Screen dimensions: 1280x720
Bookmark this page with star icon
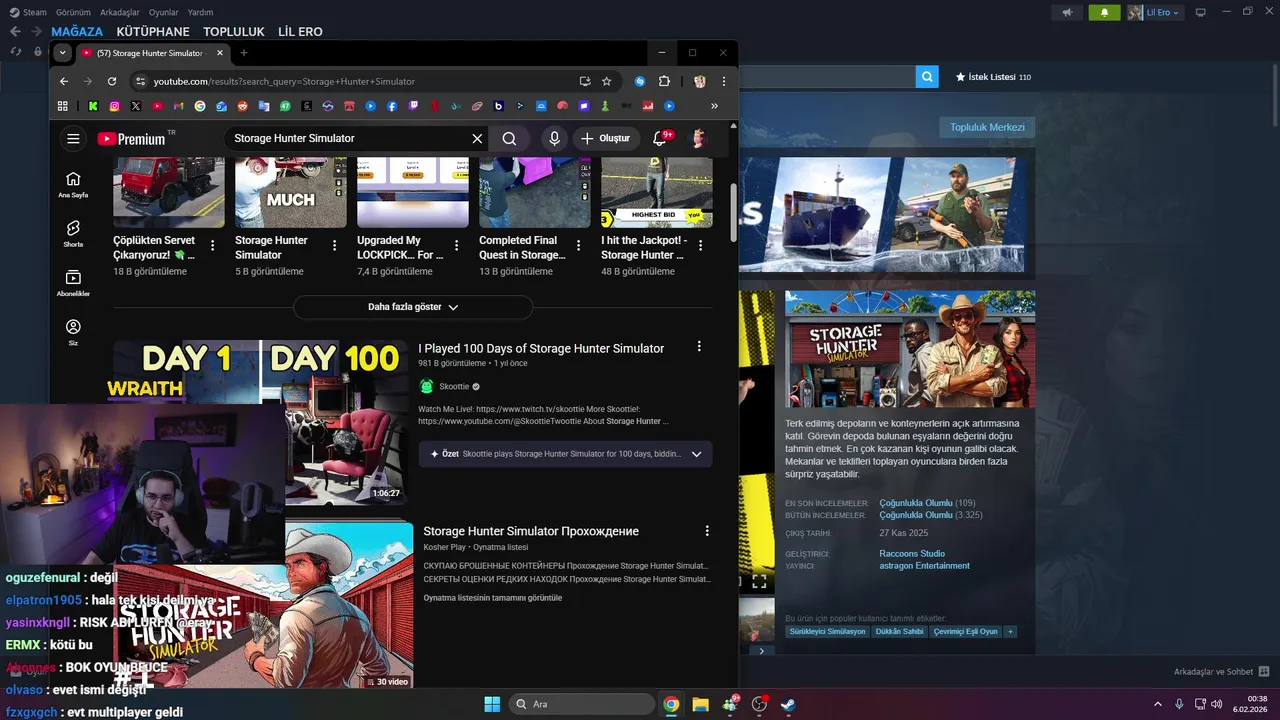pos(606,81)
